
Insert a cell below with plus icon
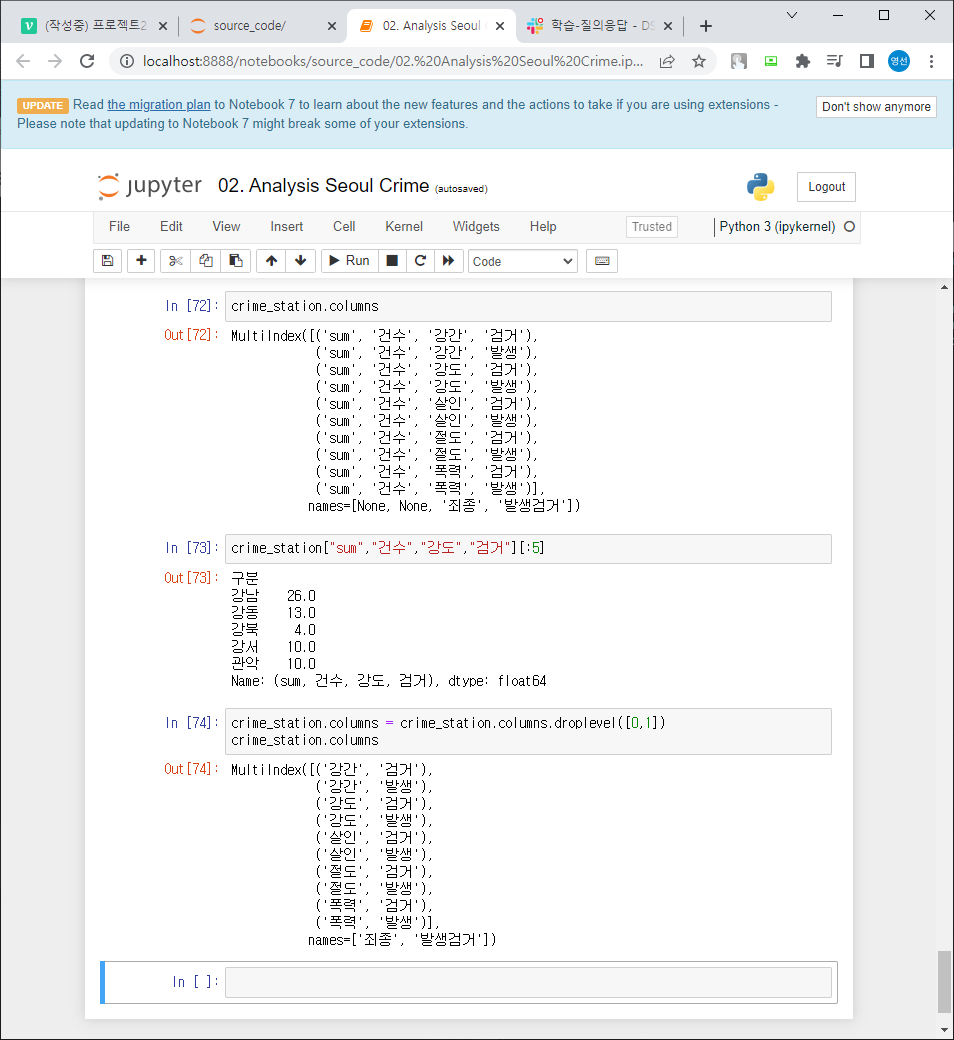coord(141,261)
